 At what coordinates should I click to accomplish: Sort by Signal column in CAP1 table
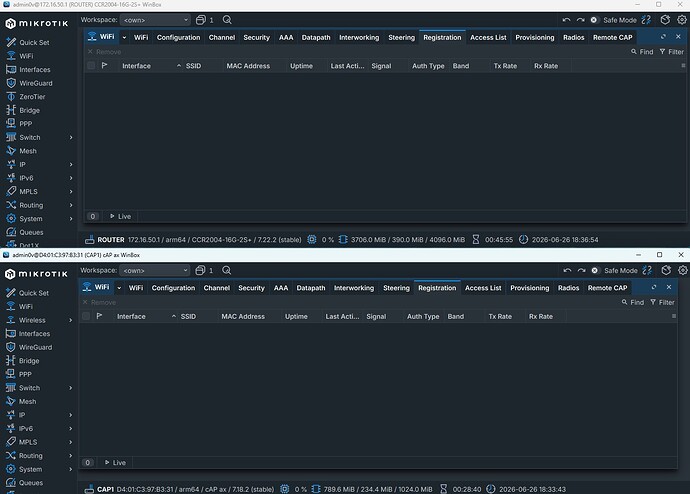tap(376, 316)
